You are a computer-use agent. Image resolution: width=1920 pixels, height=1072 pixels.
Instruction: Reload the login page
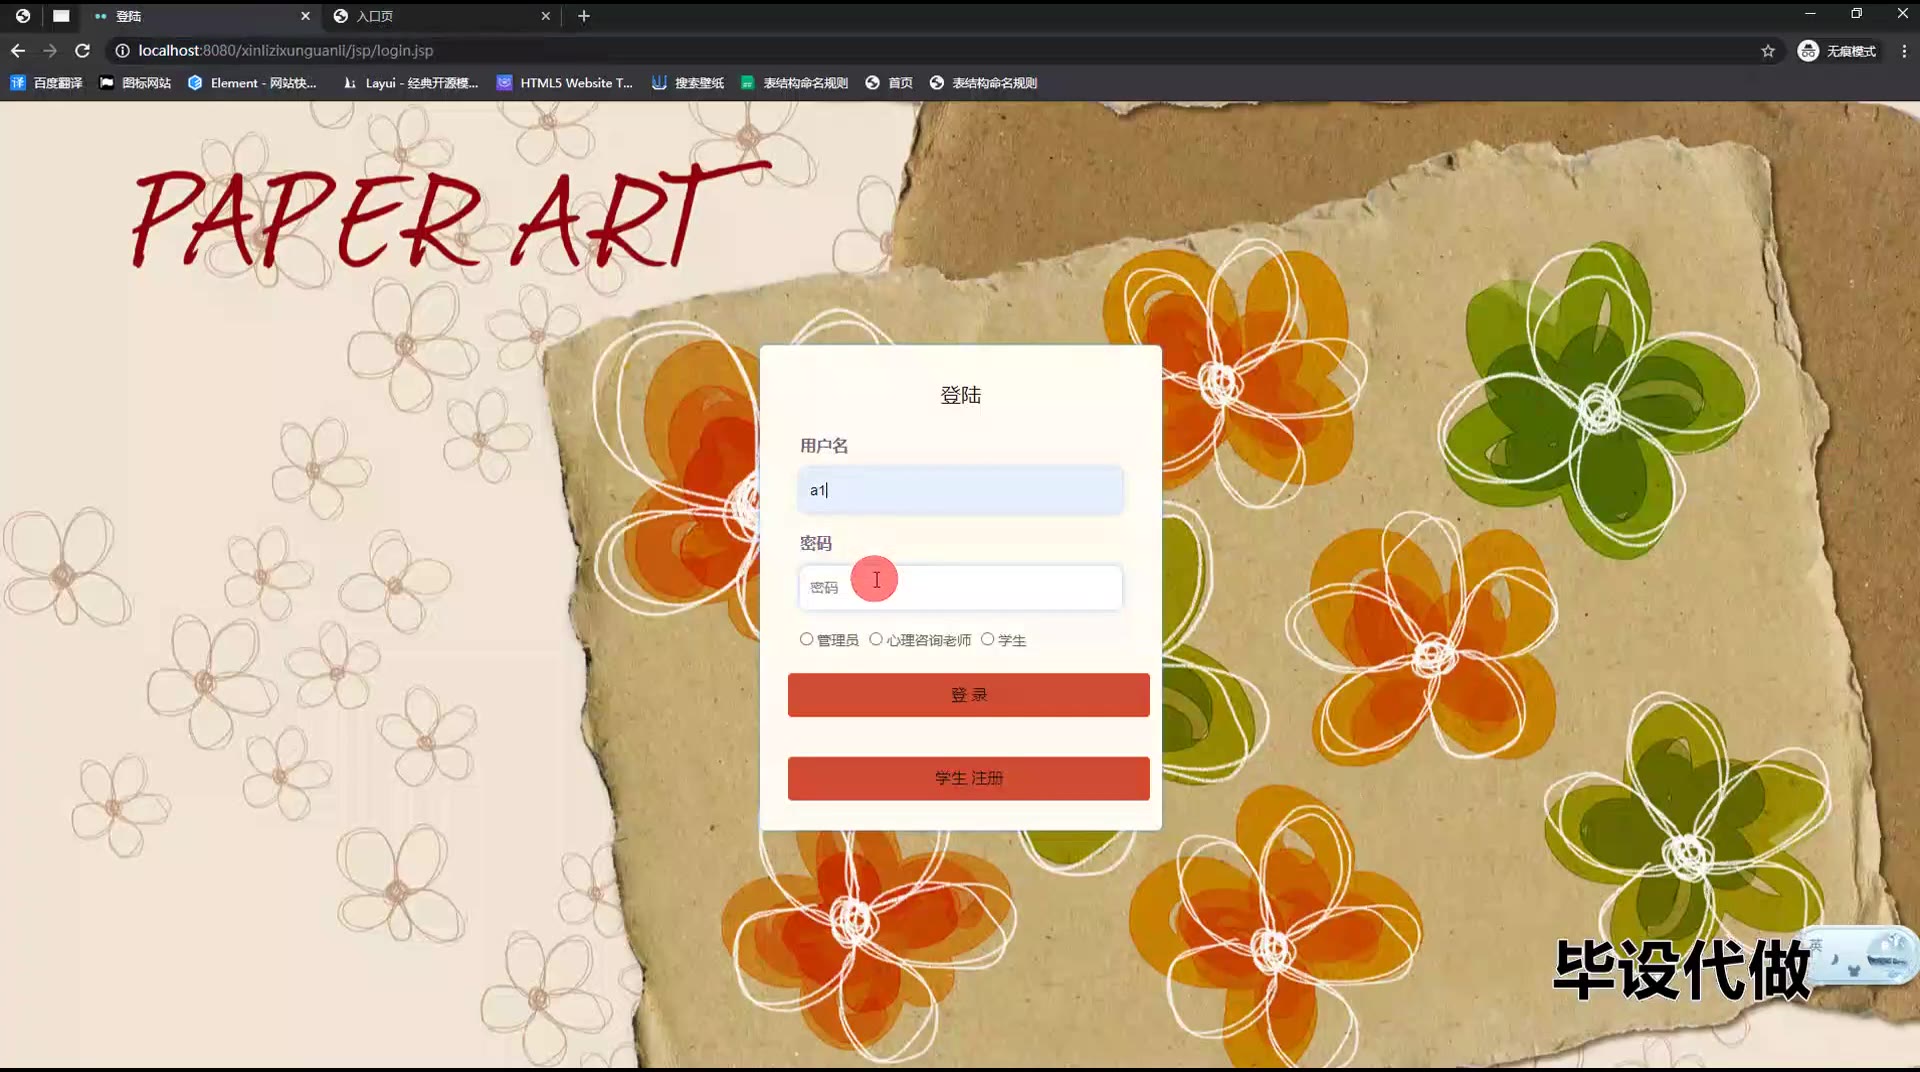coord(82,50)
